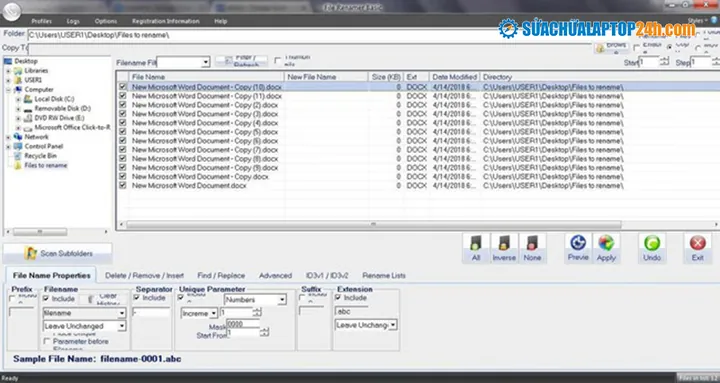Expand the Computer tree node
Viewport: 720px width, 383px height.
click(8, 90)
